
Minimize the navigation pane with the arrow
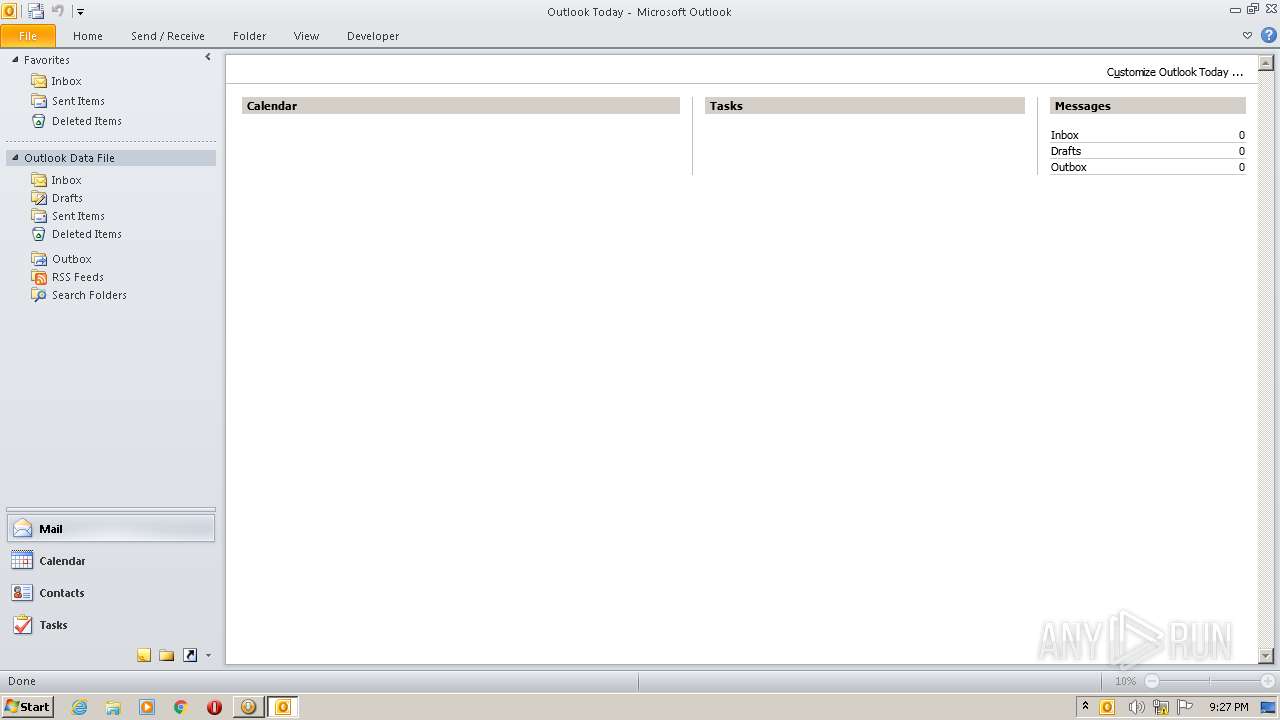[208, 57]
